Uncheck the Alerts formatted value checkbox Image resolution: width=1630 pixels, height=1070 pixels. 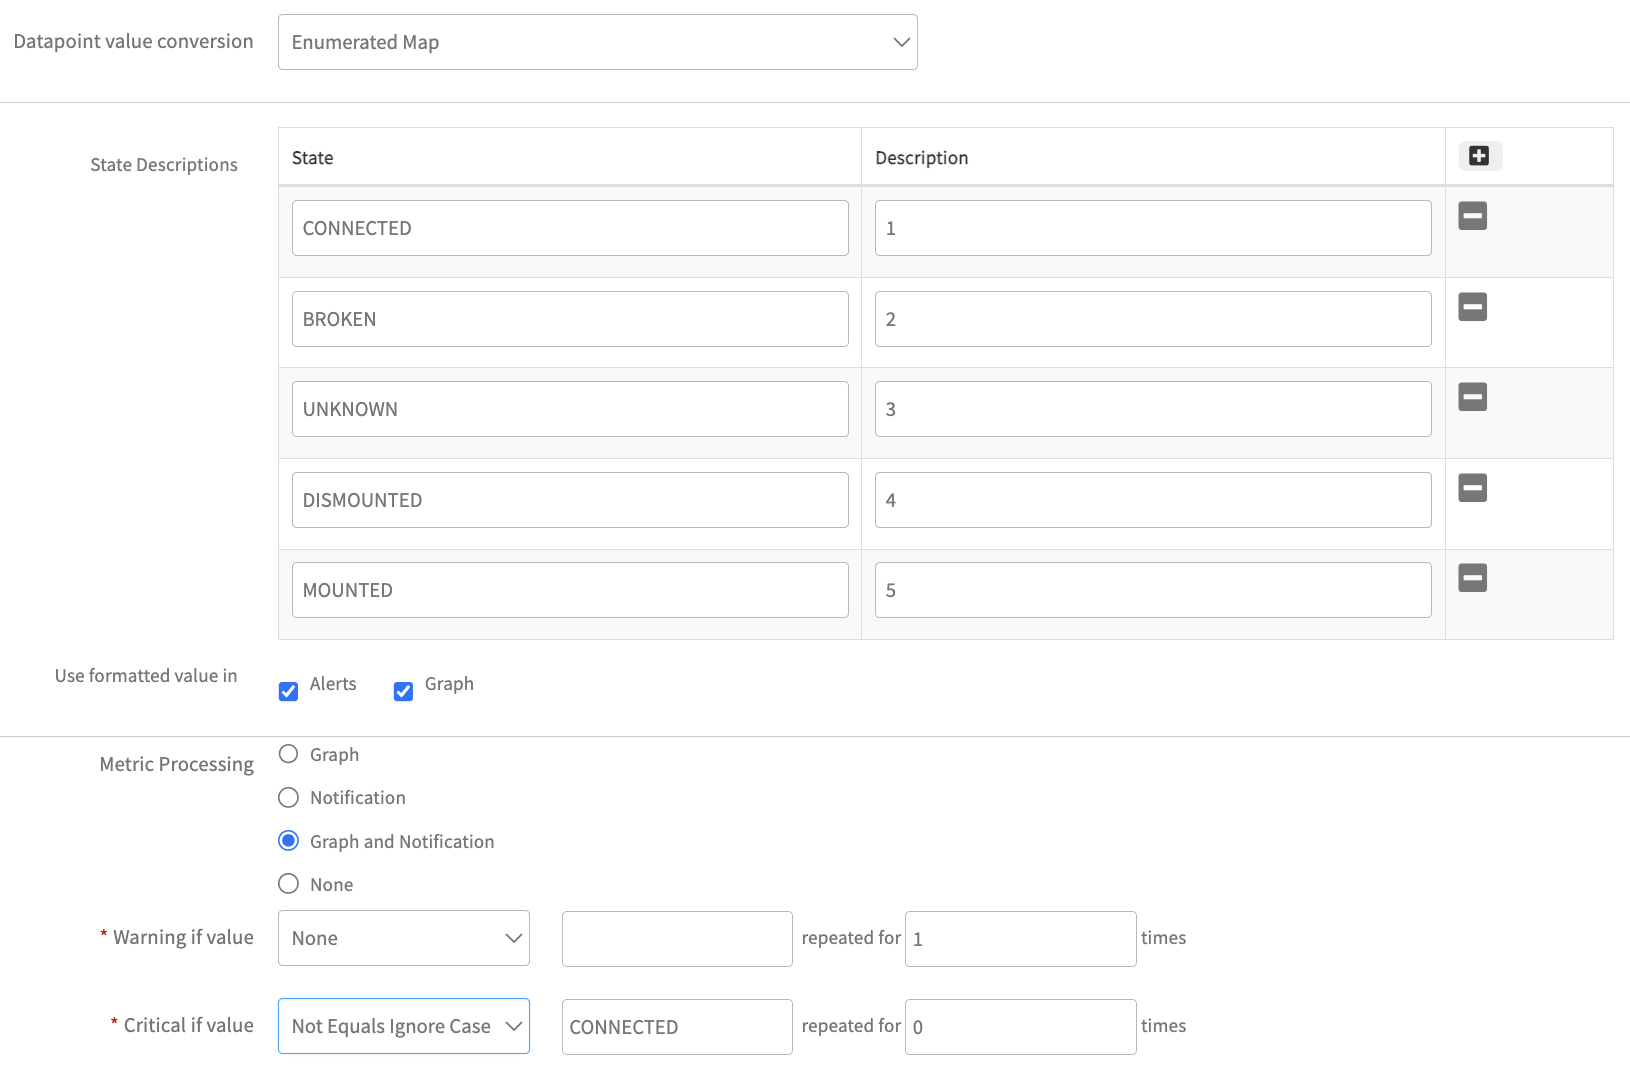[x=289, y=691]
